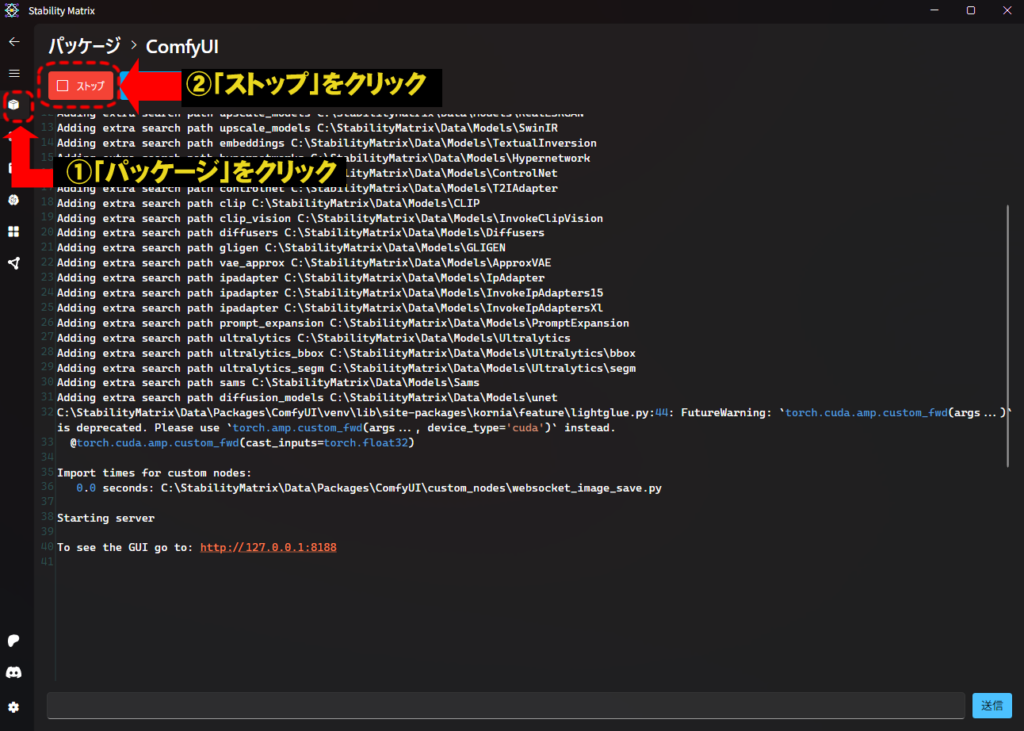Minimize the Stability Matrix window
Viewport: 1024px width, 731px height.
(935, 10)
